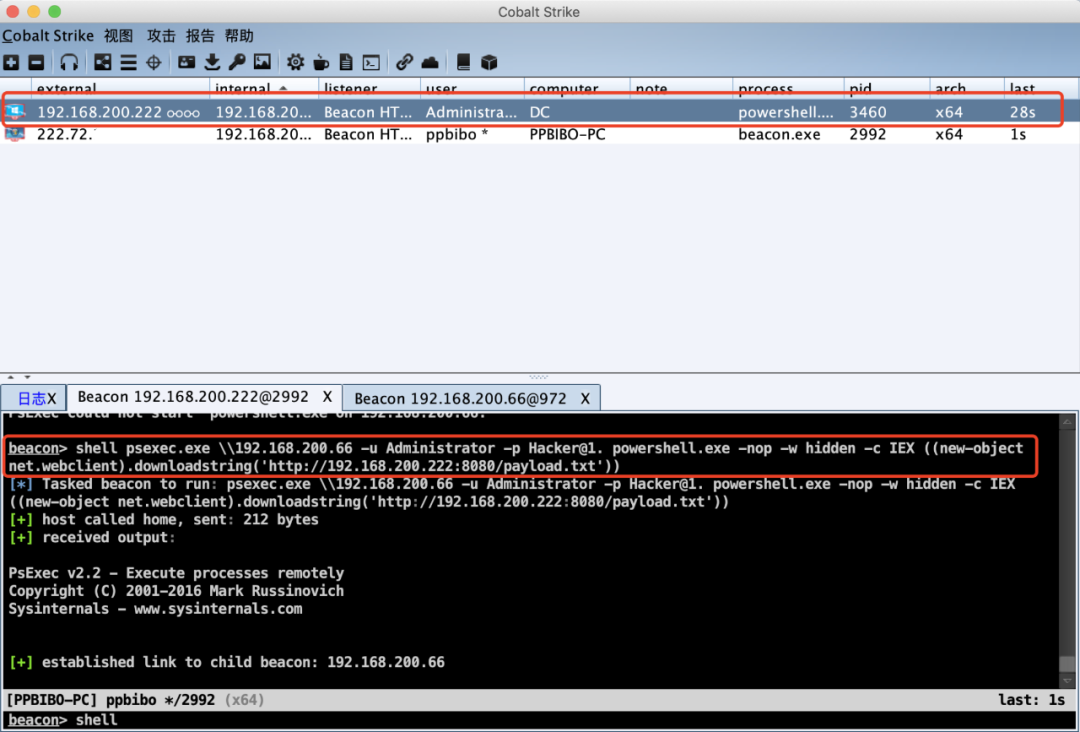Viewport: 1080px width, 732px height.
Task: Open keystrokes via key icon
Action: click(237, 63)
